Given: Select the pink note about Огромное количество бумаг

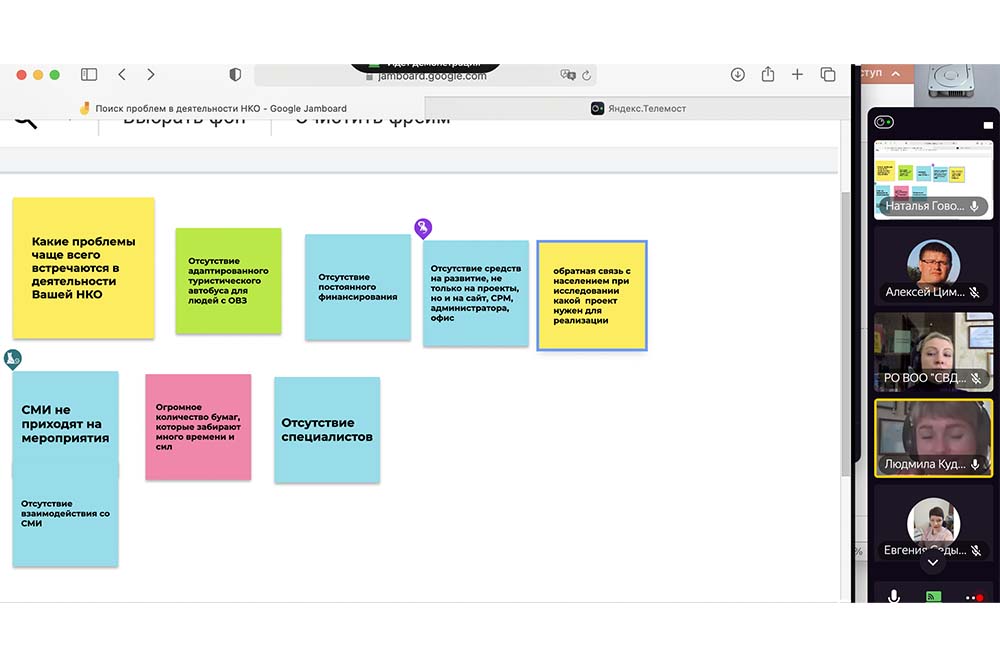Looking at the screenshot, I should [198, 427].
